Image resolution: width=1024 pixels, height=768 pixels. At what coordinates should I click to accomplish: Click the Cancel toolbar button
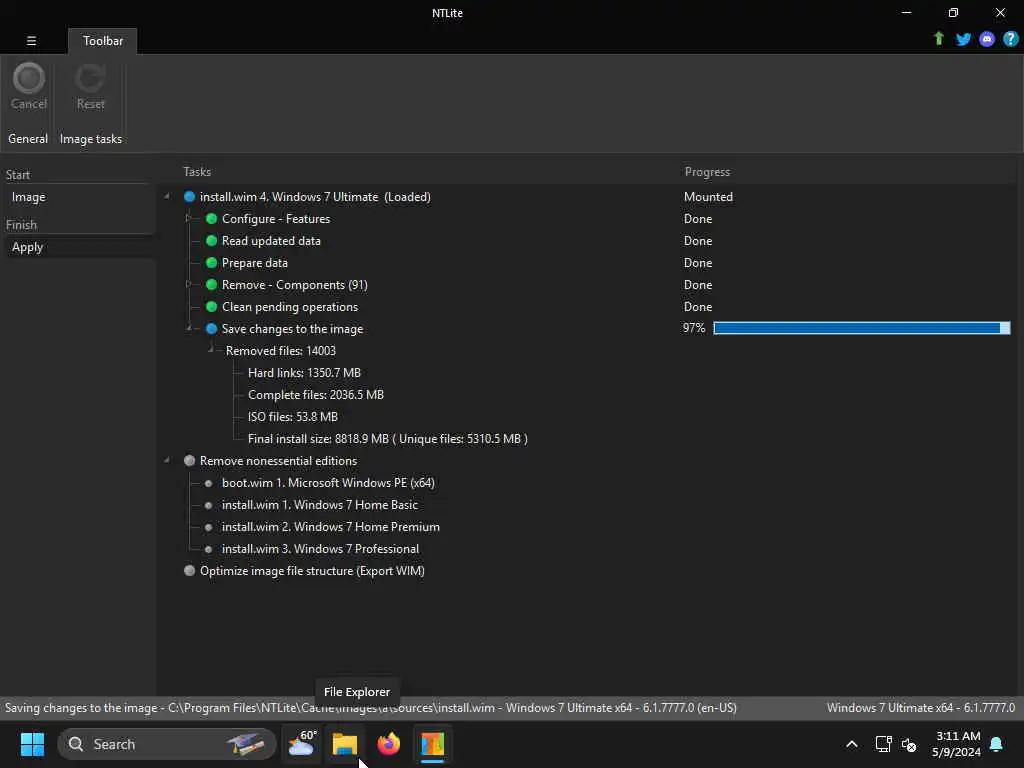tap(29, 86)
